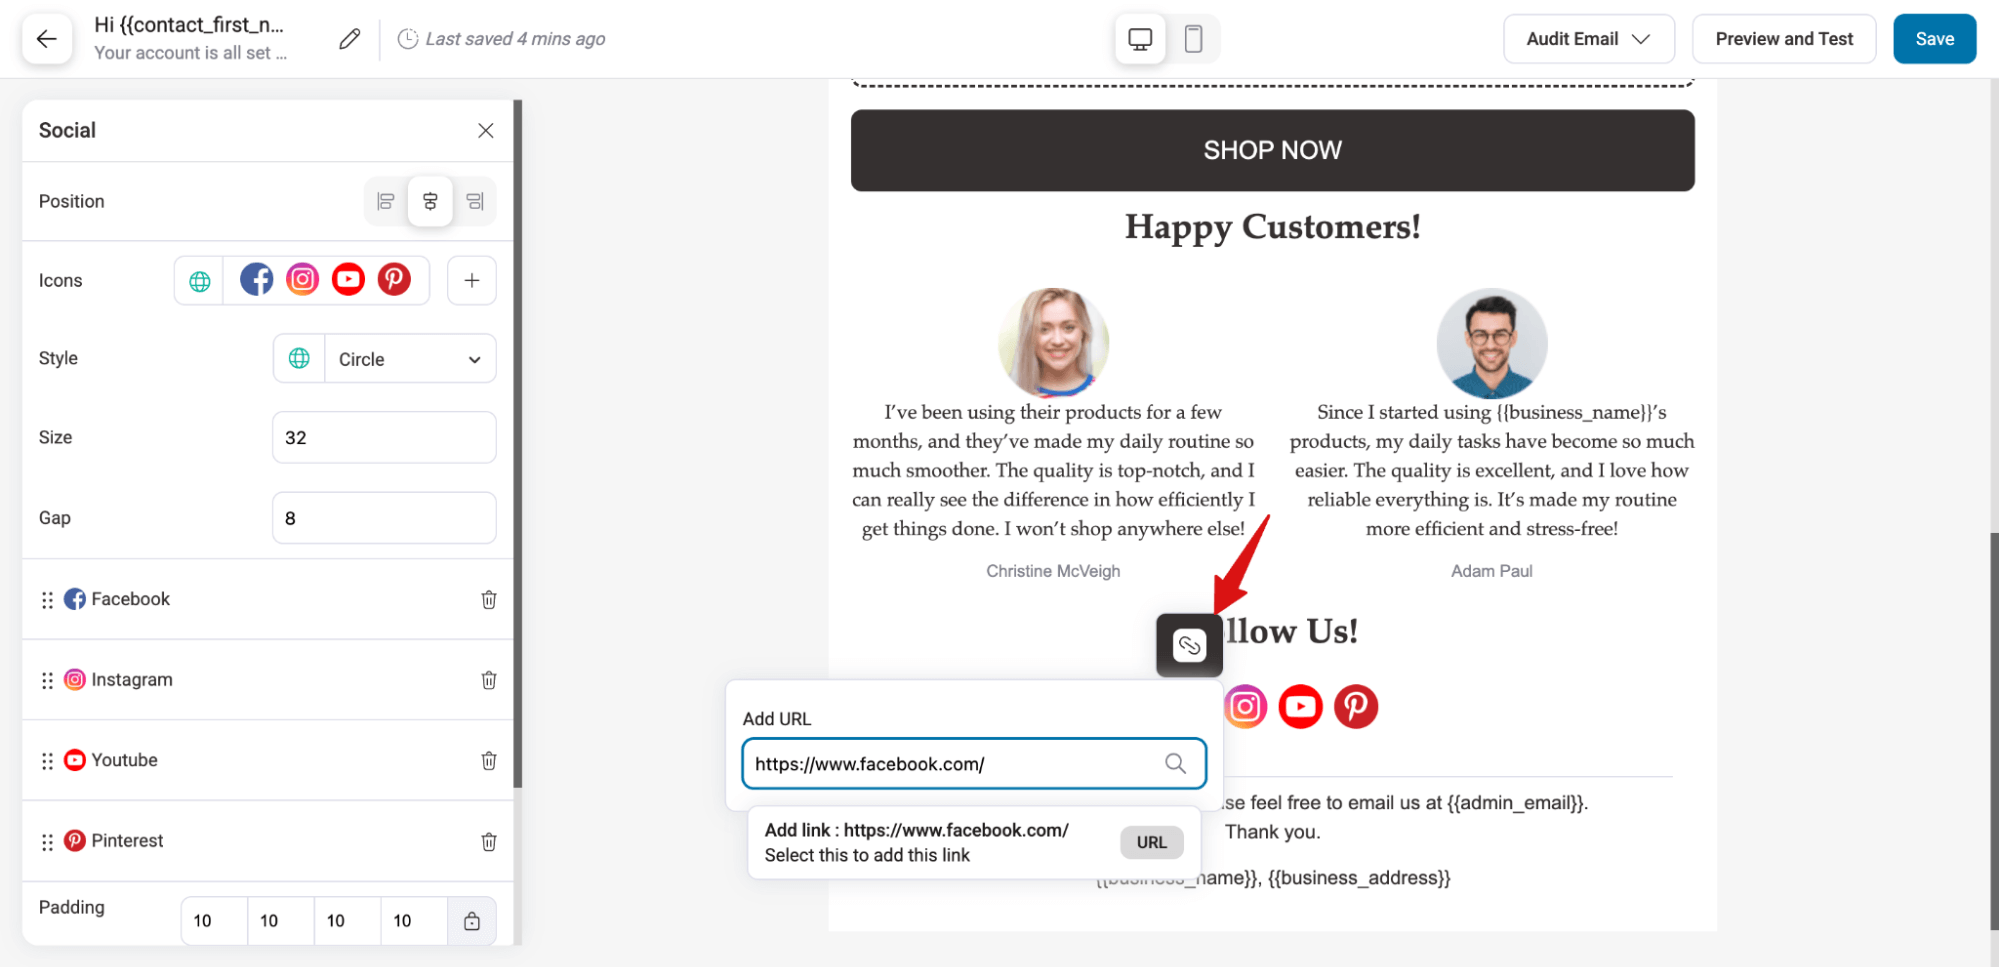Open the edit pencil icon next to email title
The height and width of the screenshot is (968, 1999).
[x=348, y=38]
